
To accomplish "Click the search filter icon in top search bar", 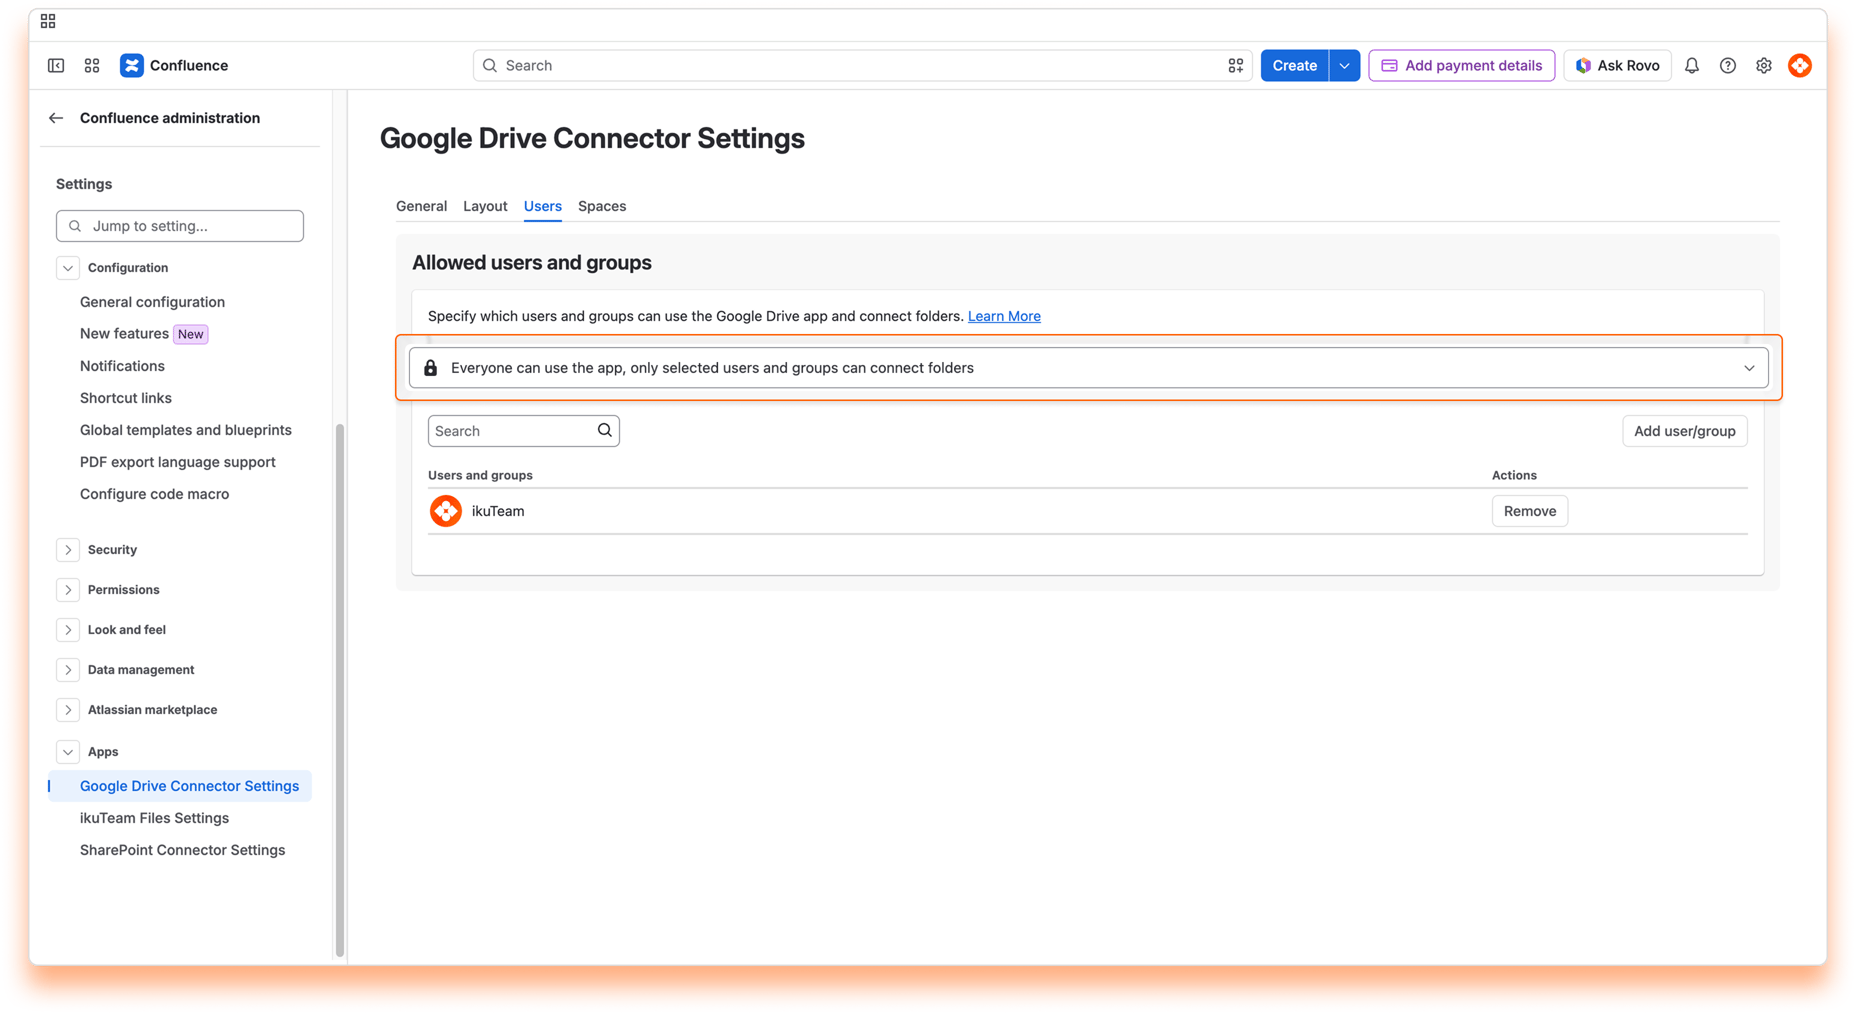I will point(1235,65).
